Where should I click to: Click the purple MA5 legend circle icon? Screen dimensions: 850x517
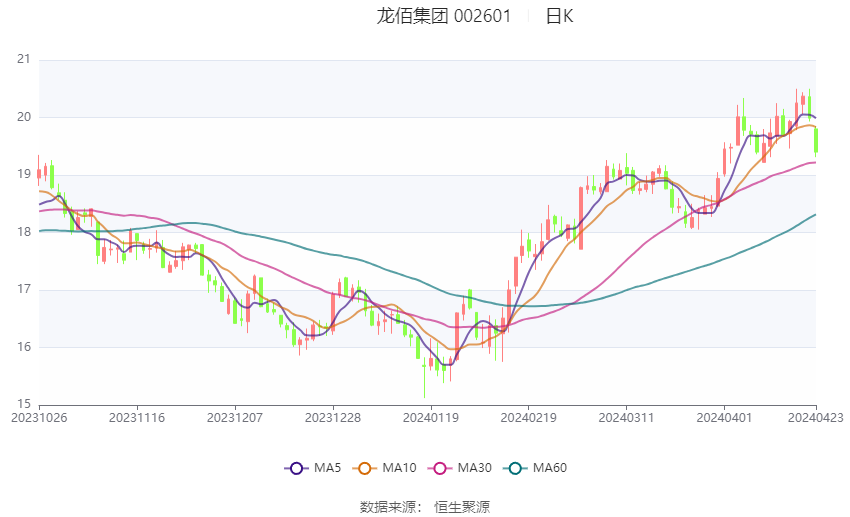click(x=296, y=468)
